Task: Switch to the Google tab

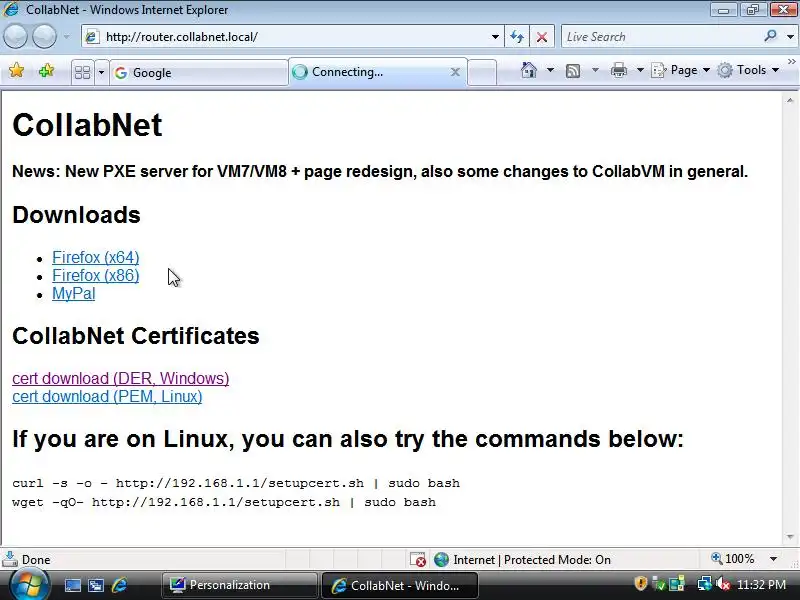Action: [199, 72]
